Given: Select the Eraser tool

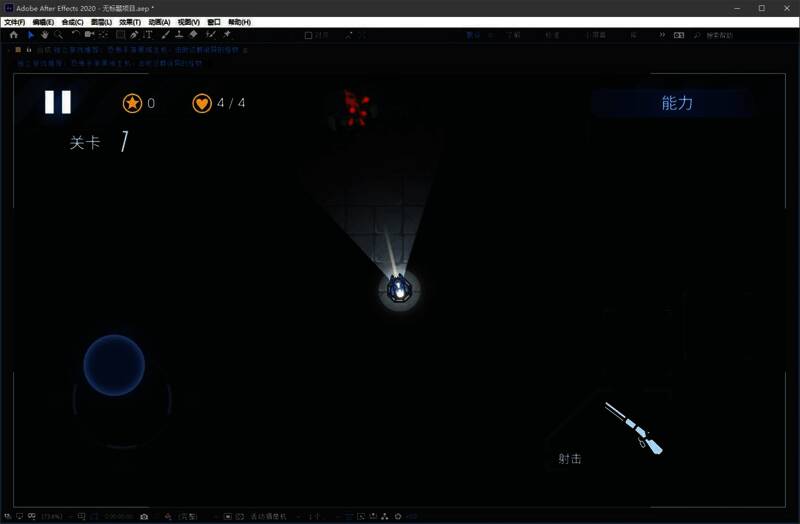Looking at the screenshot, I should pos(193,35).
